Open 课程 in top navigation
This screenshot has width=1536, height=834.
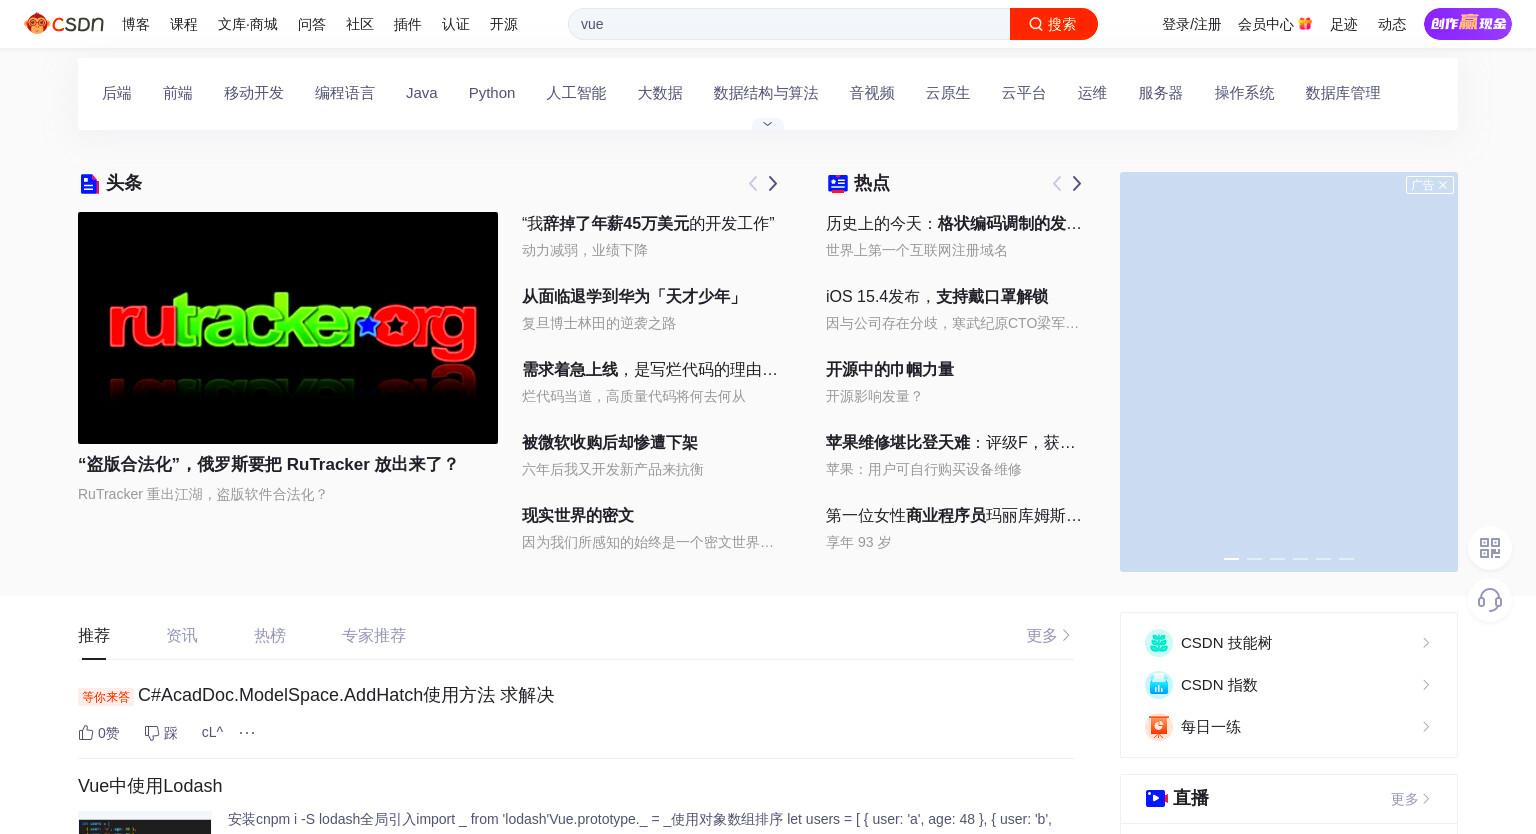tap(184, 24)
